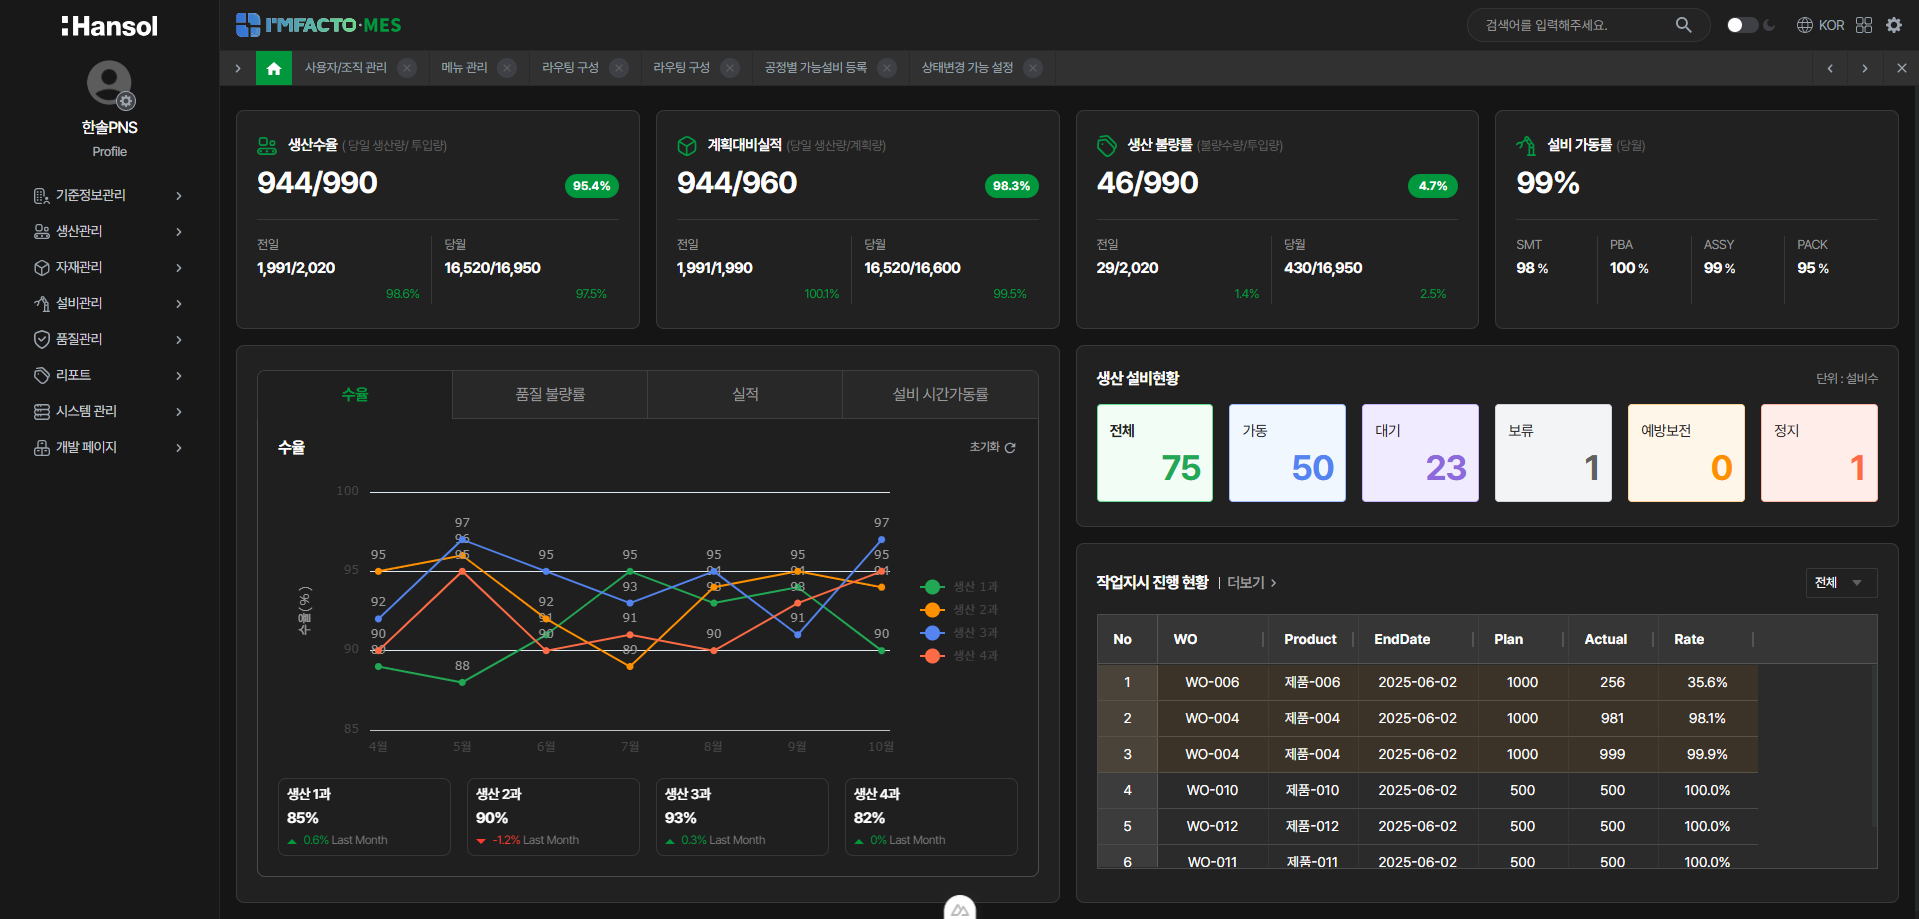Open settings gear in top bar

pos(1894,25)
